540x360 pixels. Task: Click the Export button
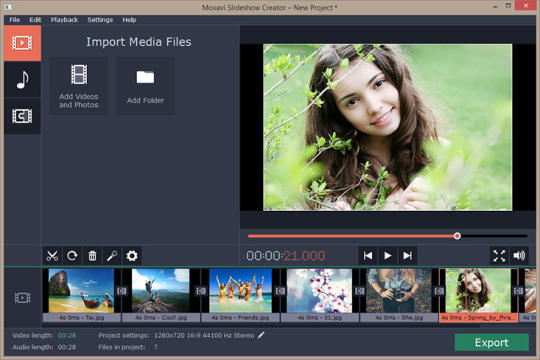tap(491, 342)
